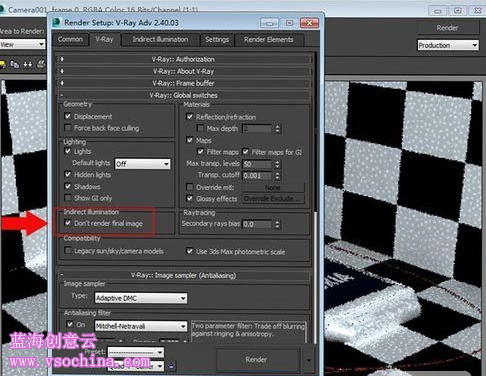486x376 pixels.
Task: Click Transp. cutoff value field
Action: pyautogui.click(x=257, y=176)
